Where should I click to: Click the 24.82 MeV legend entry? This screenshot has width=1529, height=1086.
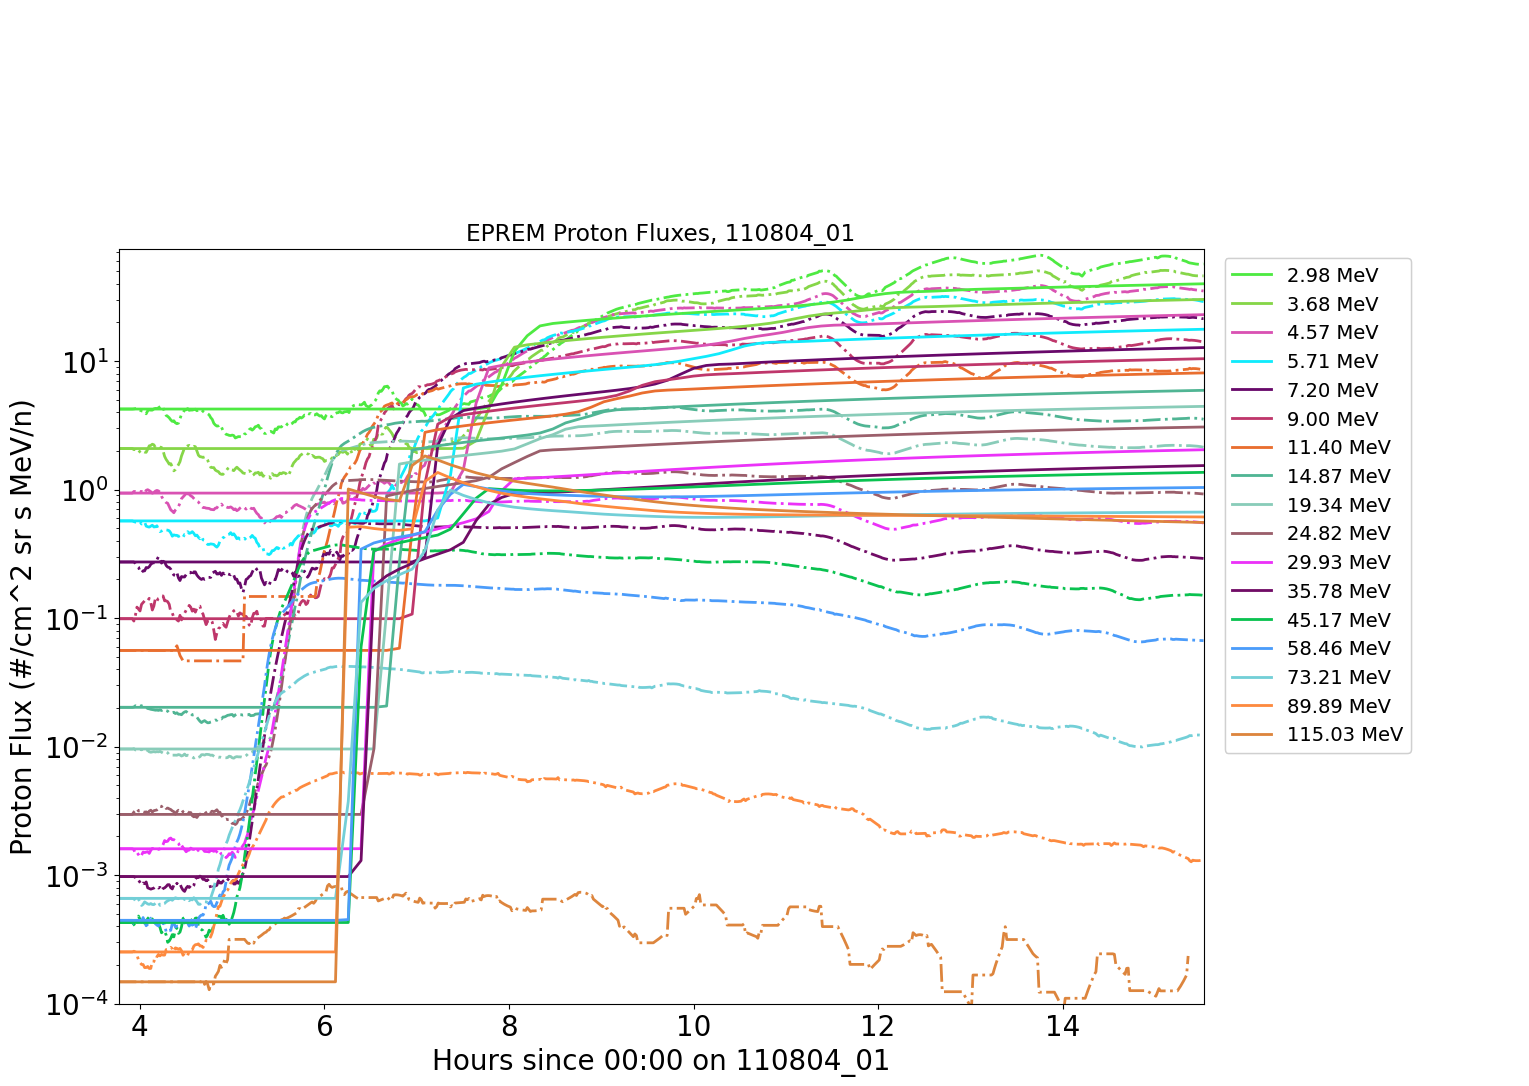1311,533
